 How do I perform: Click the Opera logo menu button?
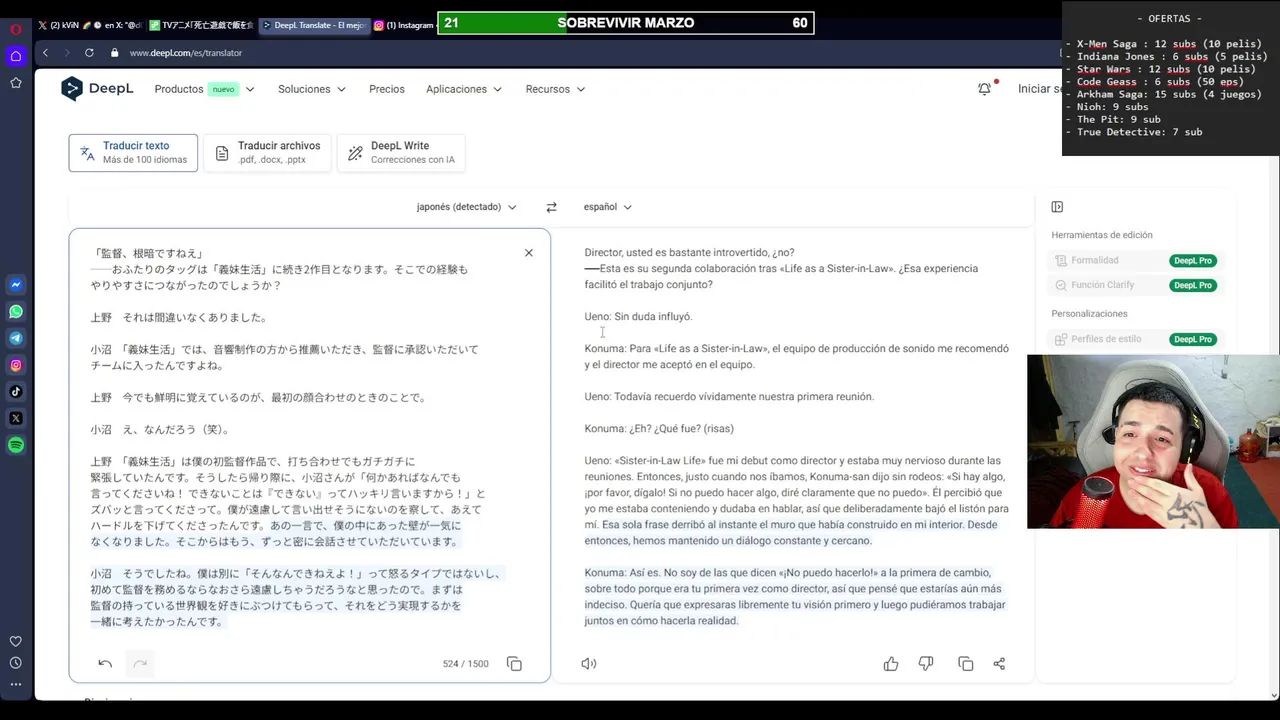(16, 29)
